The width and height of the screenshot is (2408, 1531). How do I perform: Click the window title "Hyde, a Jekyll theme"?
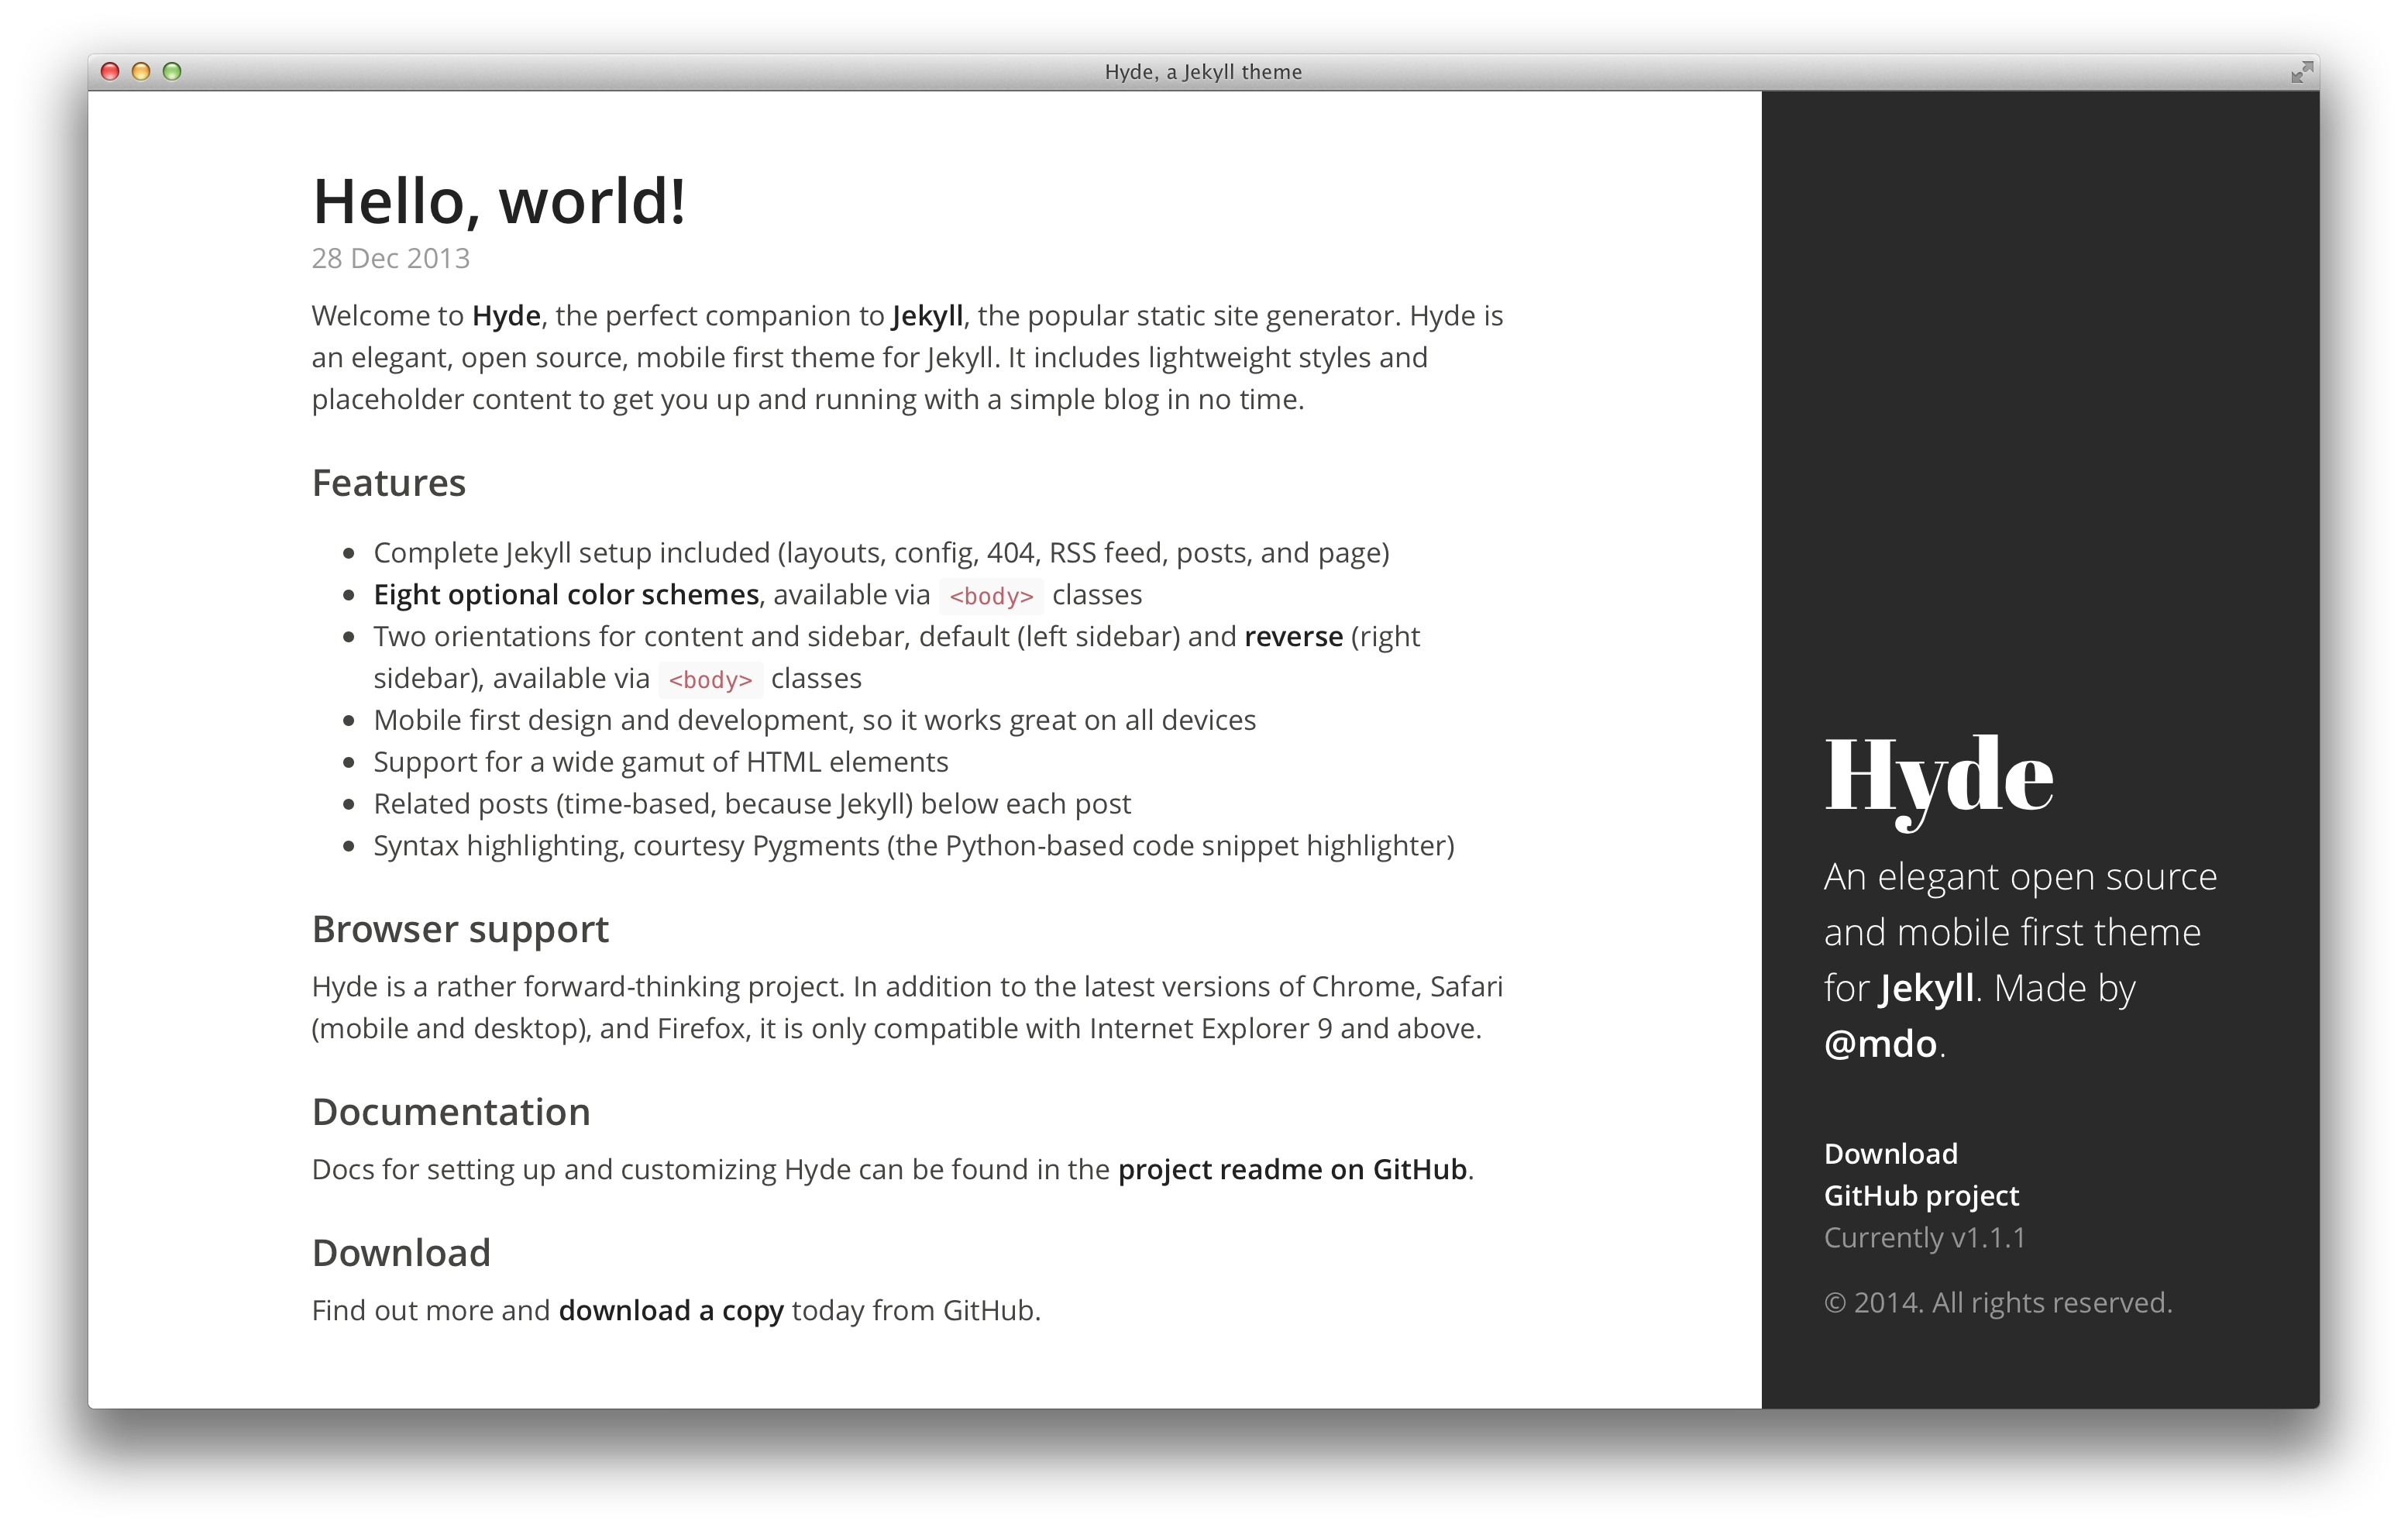click(1203, 72)
